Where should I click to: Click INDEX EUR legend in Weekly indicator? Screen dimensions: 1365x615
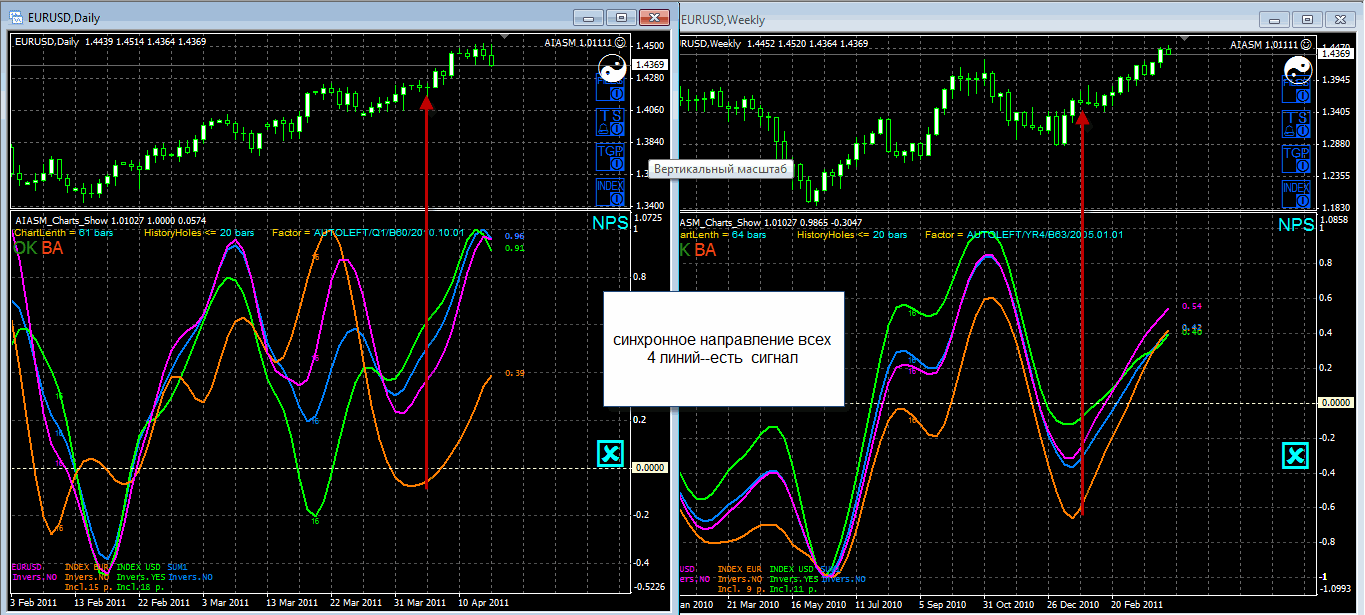coord(738,569)
